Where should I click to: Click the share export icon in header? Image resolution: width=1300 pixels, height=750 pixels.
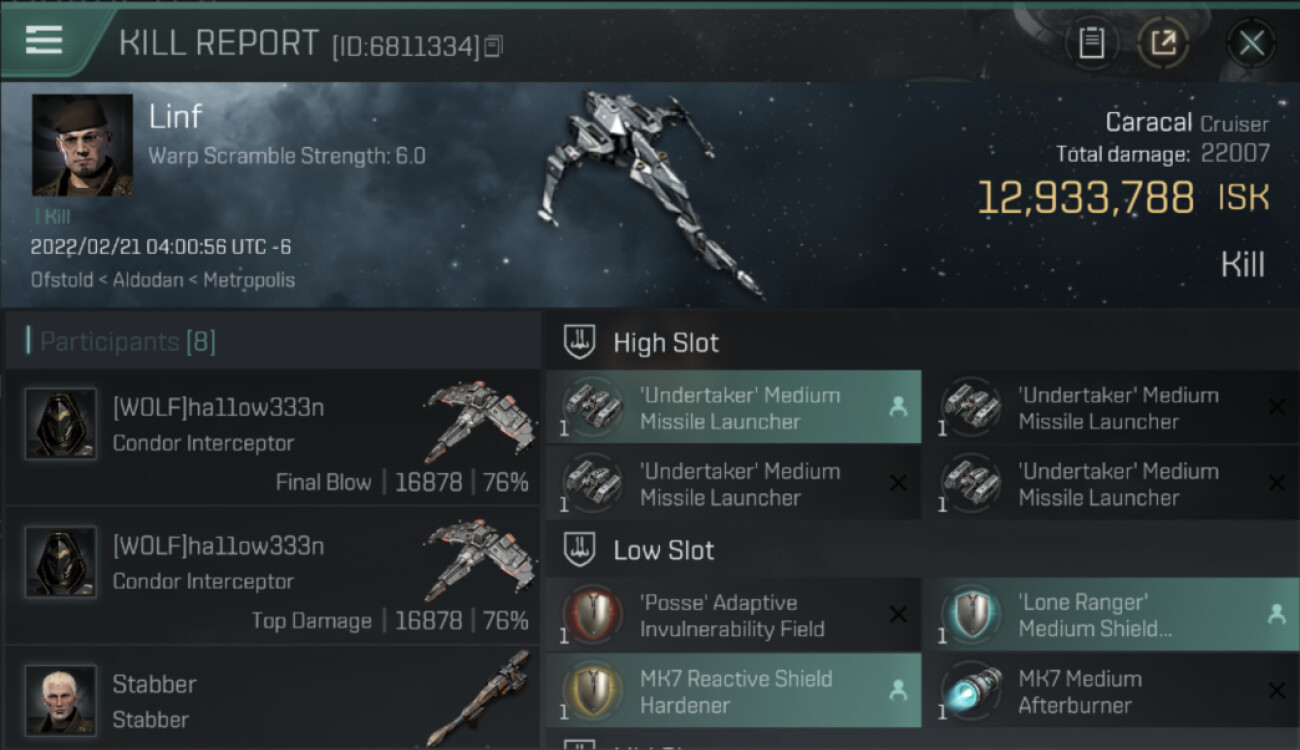[1163, 43]
